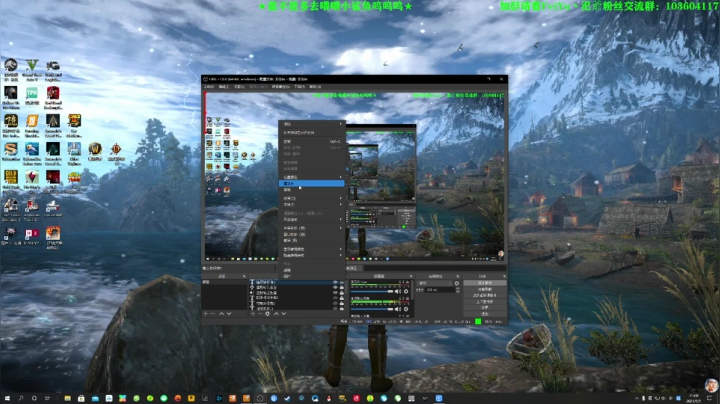Expand the Transform submenu in context menu

click(311, 204)
